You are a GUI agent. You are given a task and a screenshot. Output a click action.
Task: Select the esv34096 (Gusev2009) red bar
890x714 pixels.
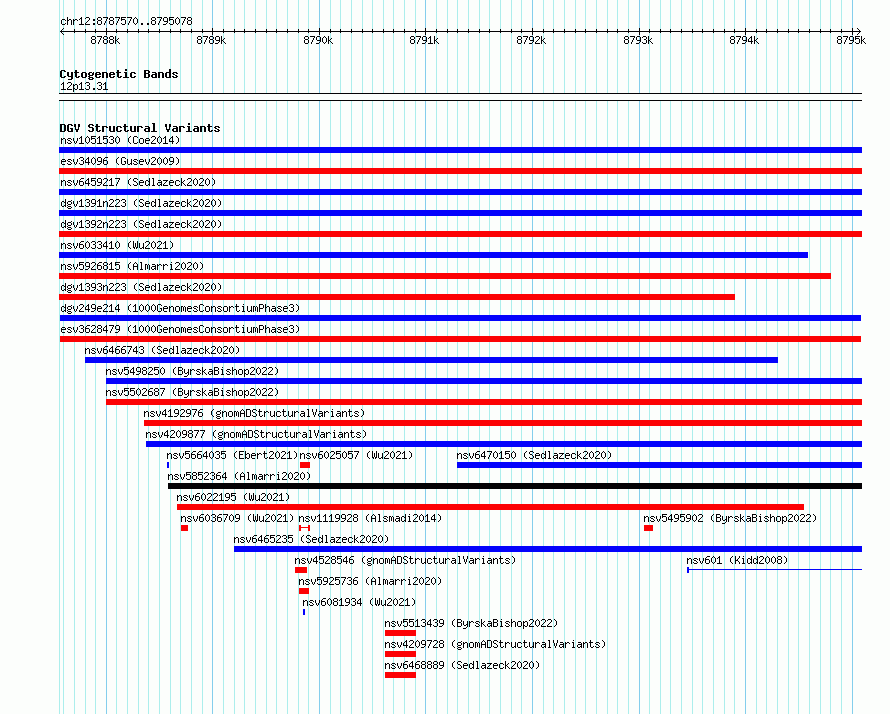pyautogui.click(x=460, y=171)
